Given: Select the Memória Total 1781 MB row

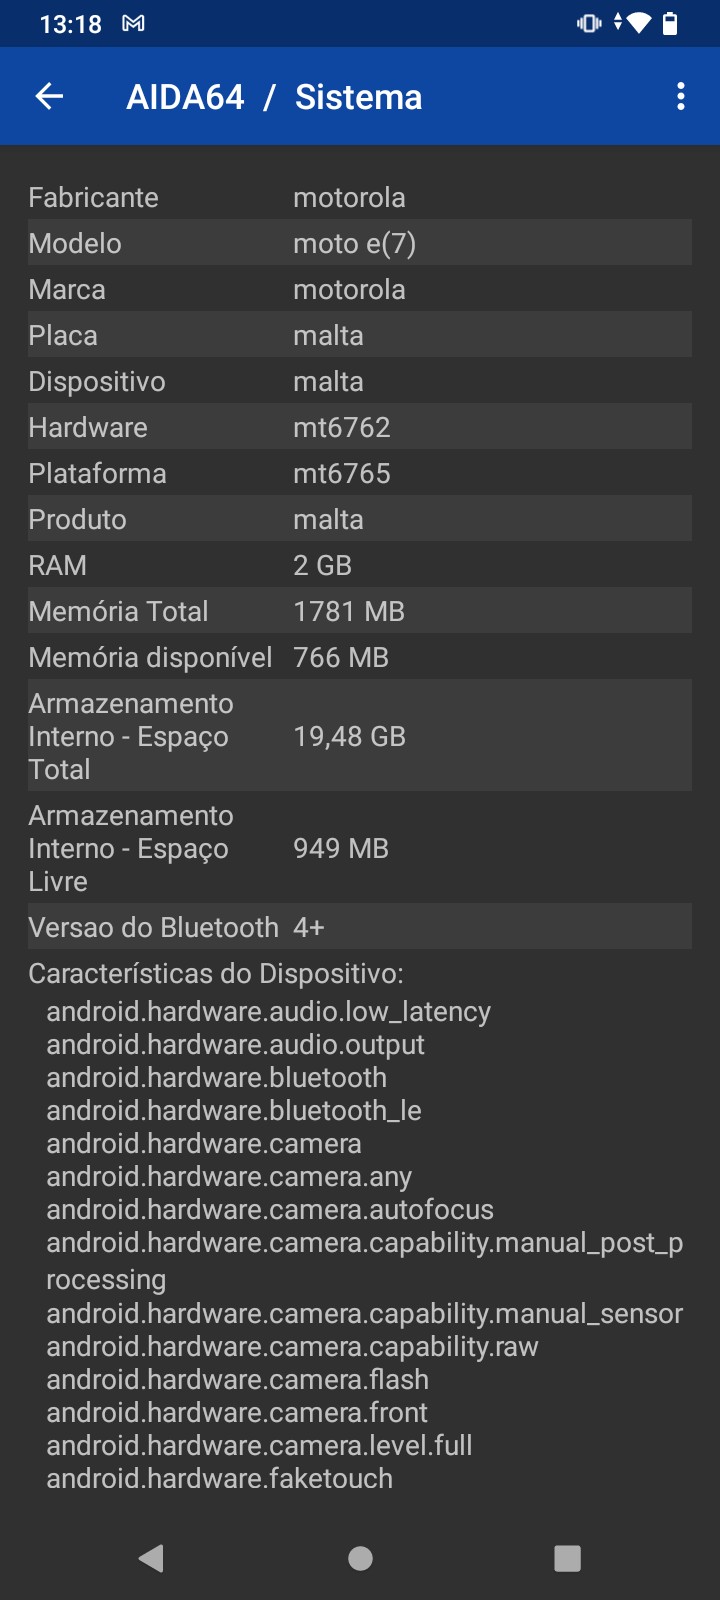Looking at the screenshot, I should [x=359, y=611].
